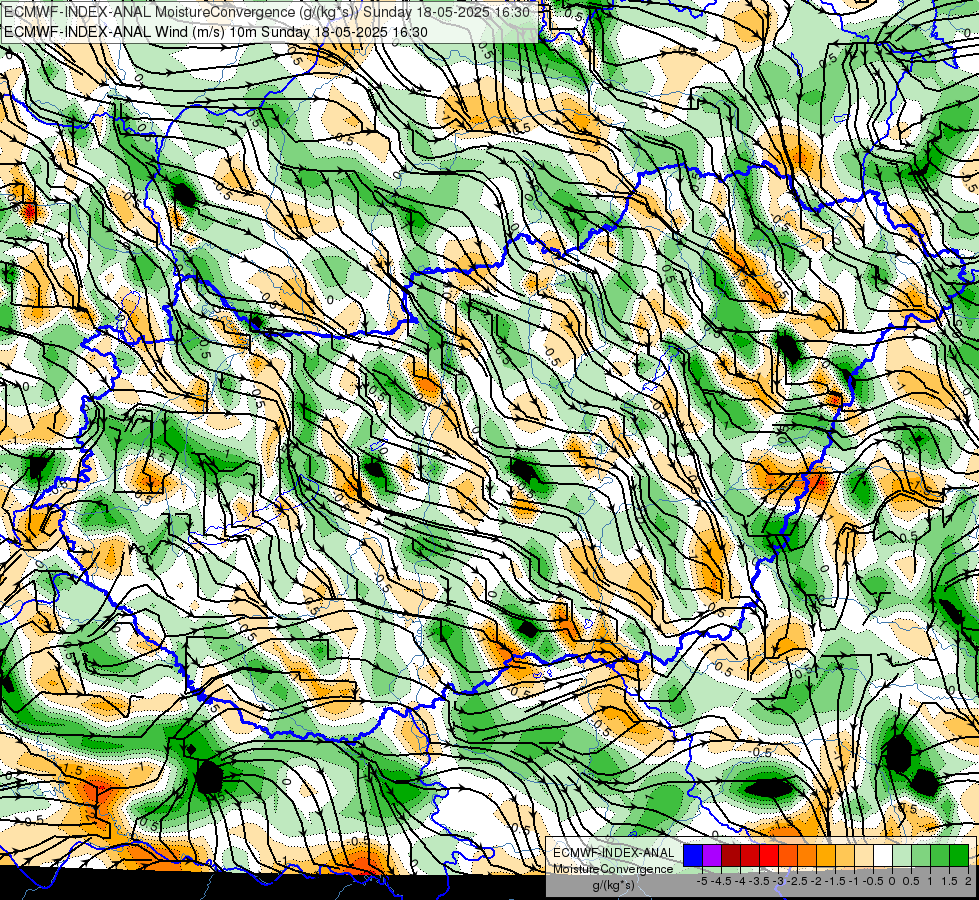979x900 pixels.
Task: Click the -2 tick label on the color scale
Action: tap(816, 881)
